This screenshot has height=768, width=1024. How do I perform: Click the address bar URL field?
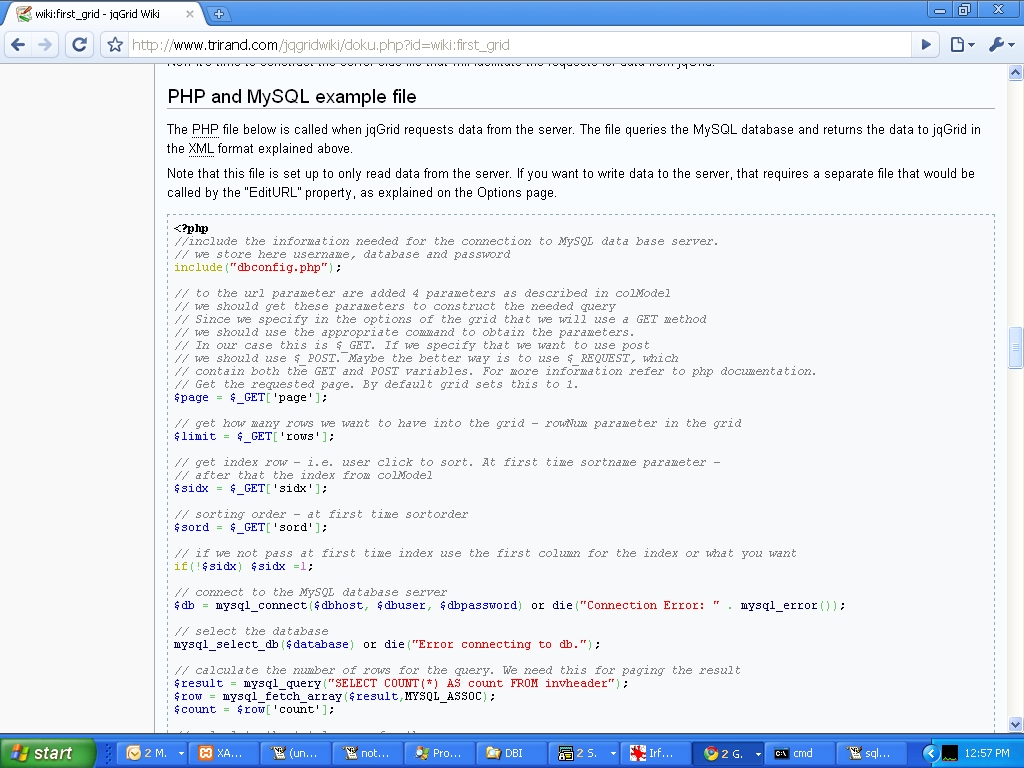coord(519,45)
